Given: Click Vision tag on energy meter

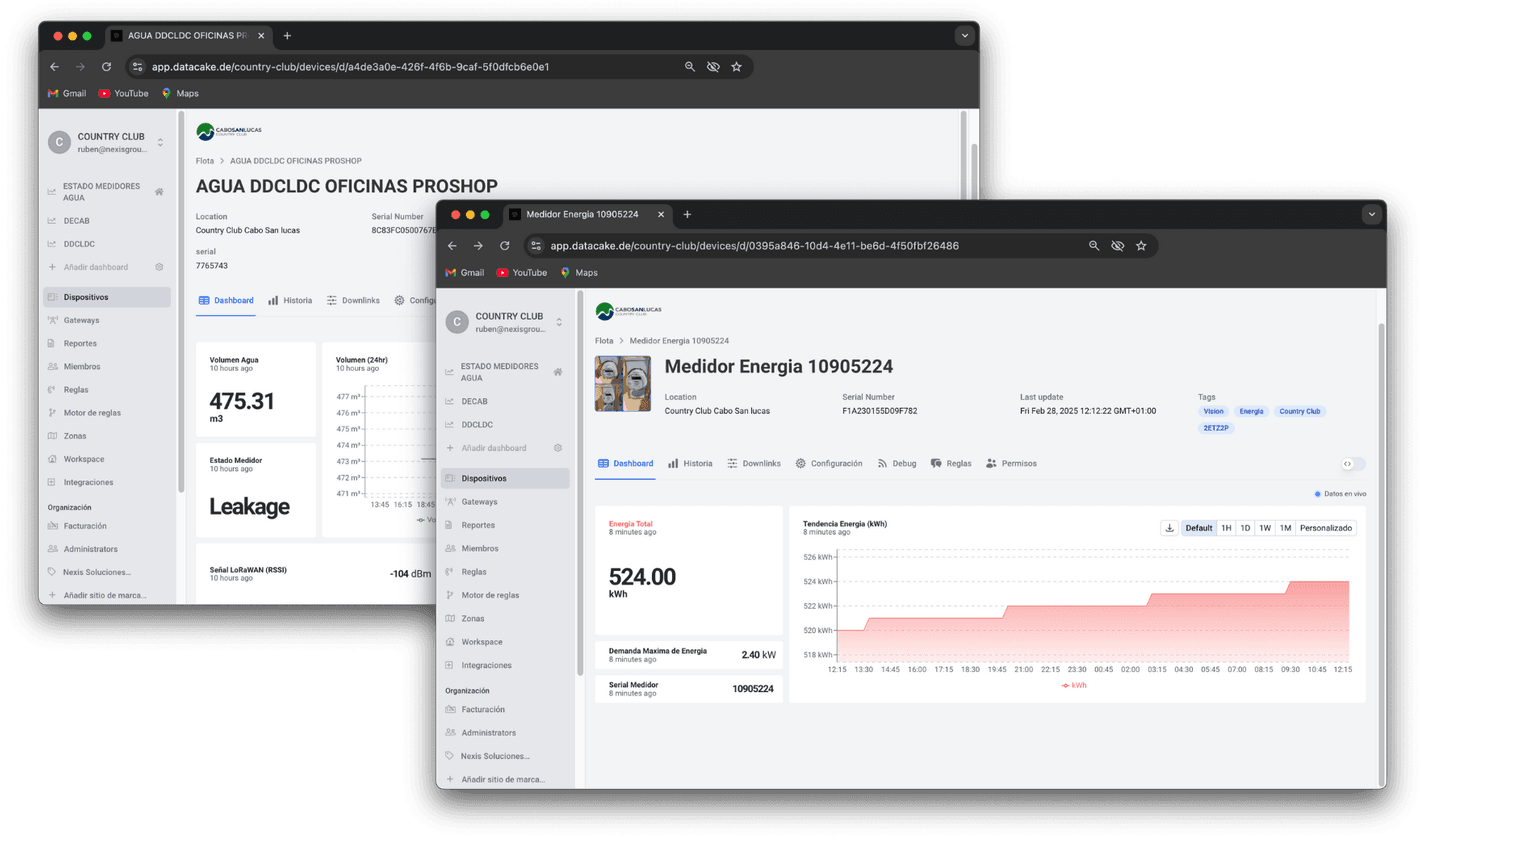Looking at the screenshot, I should (1213, 411).
